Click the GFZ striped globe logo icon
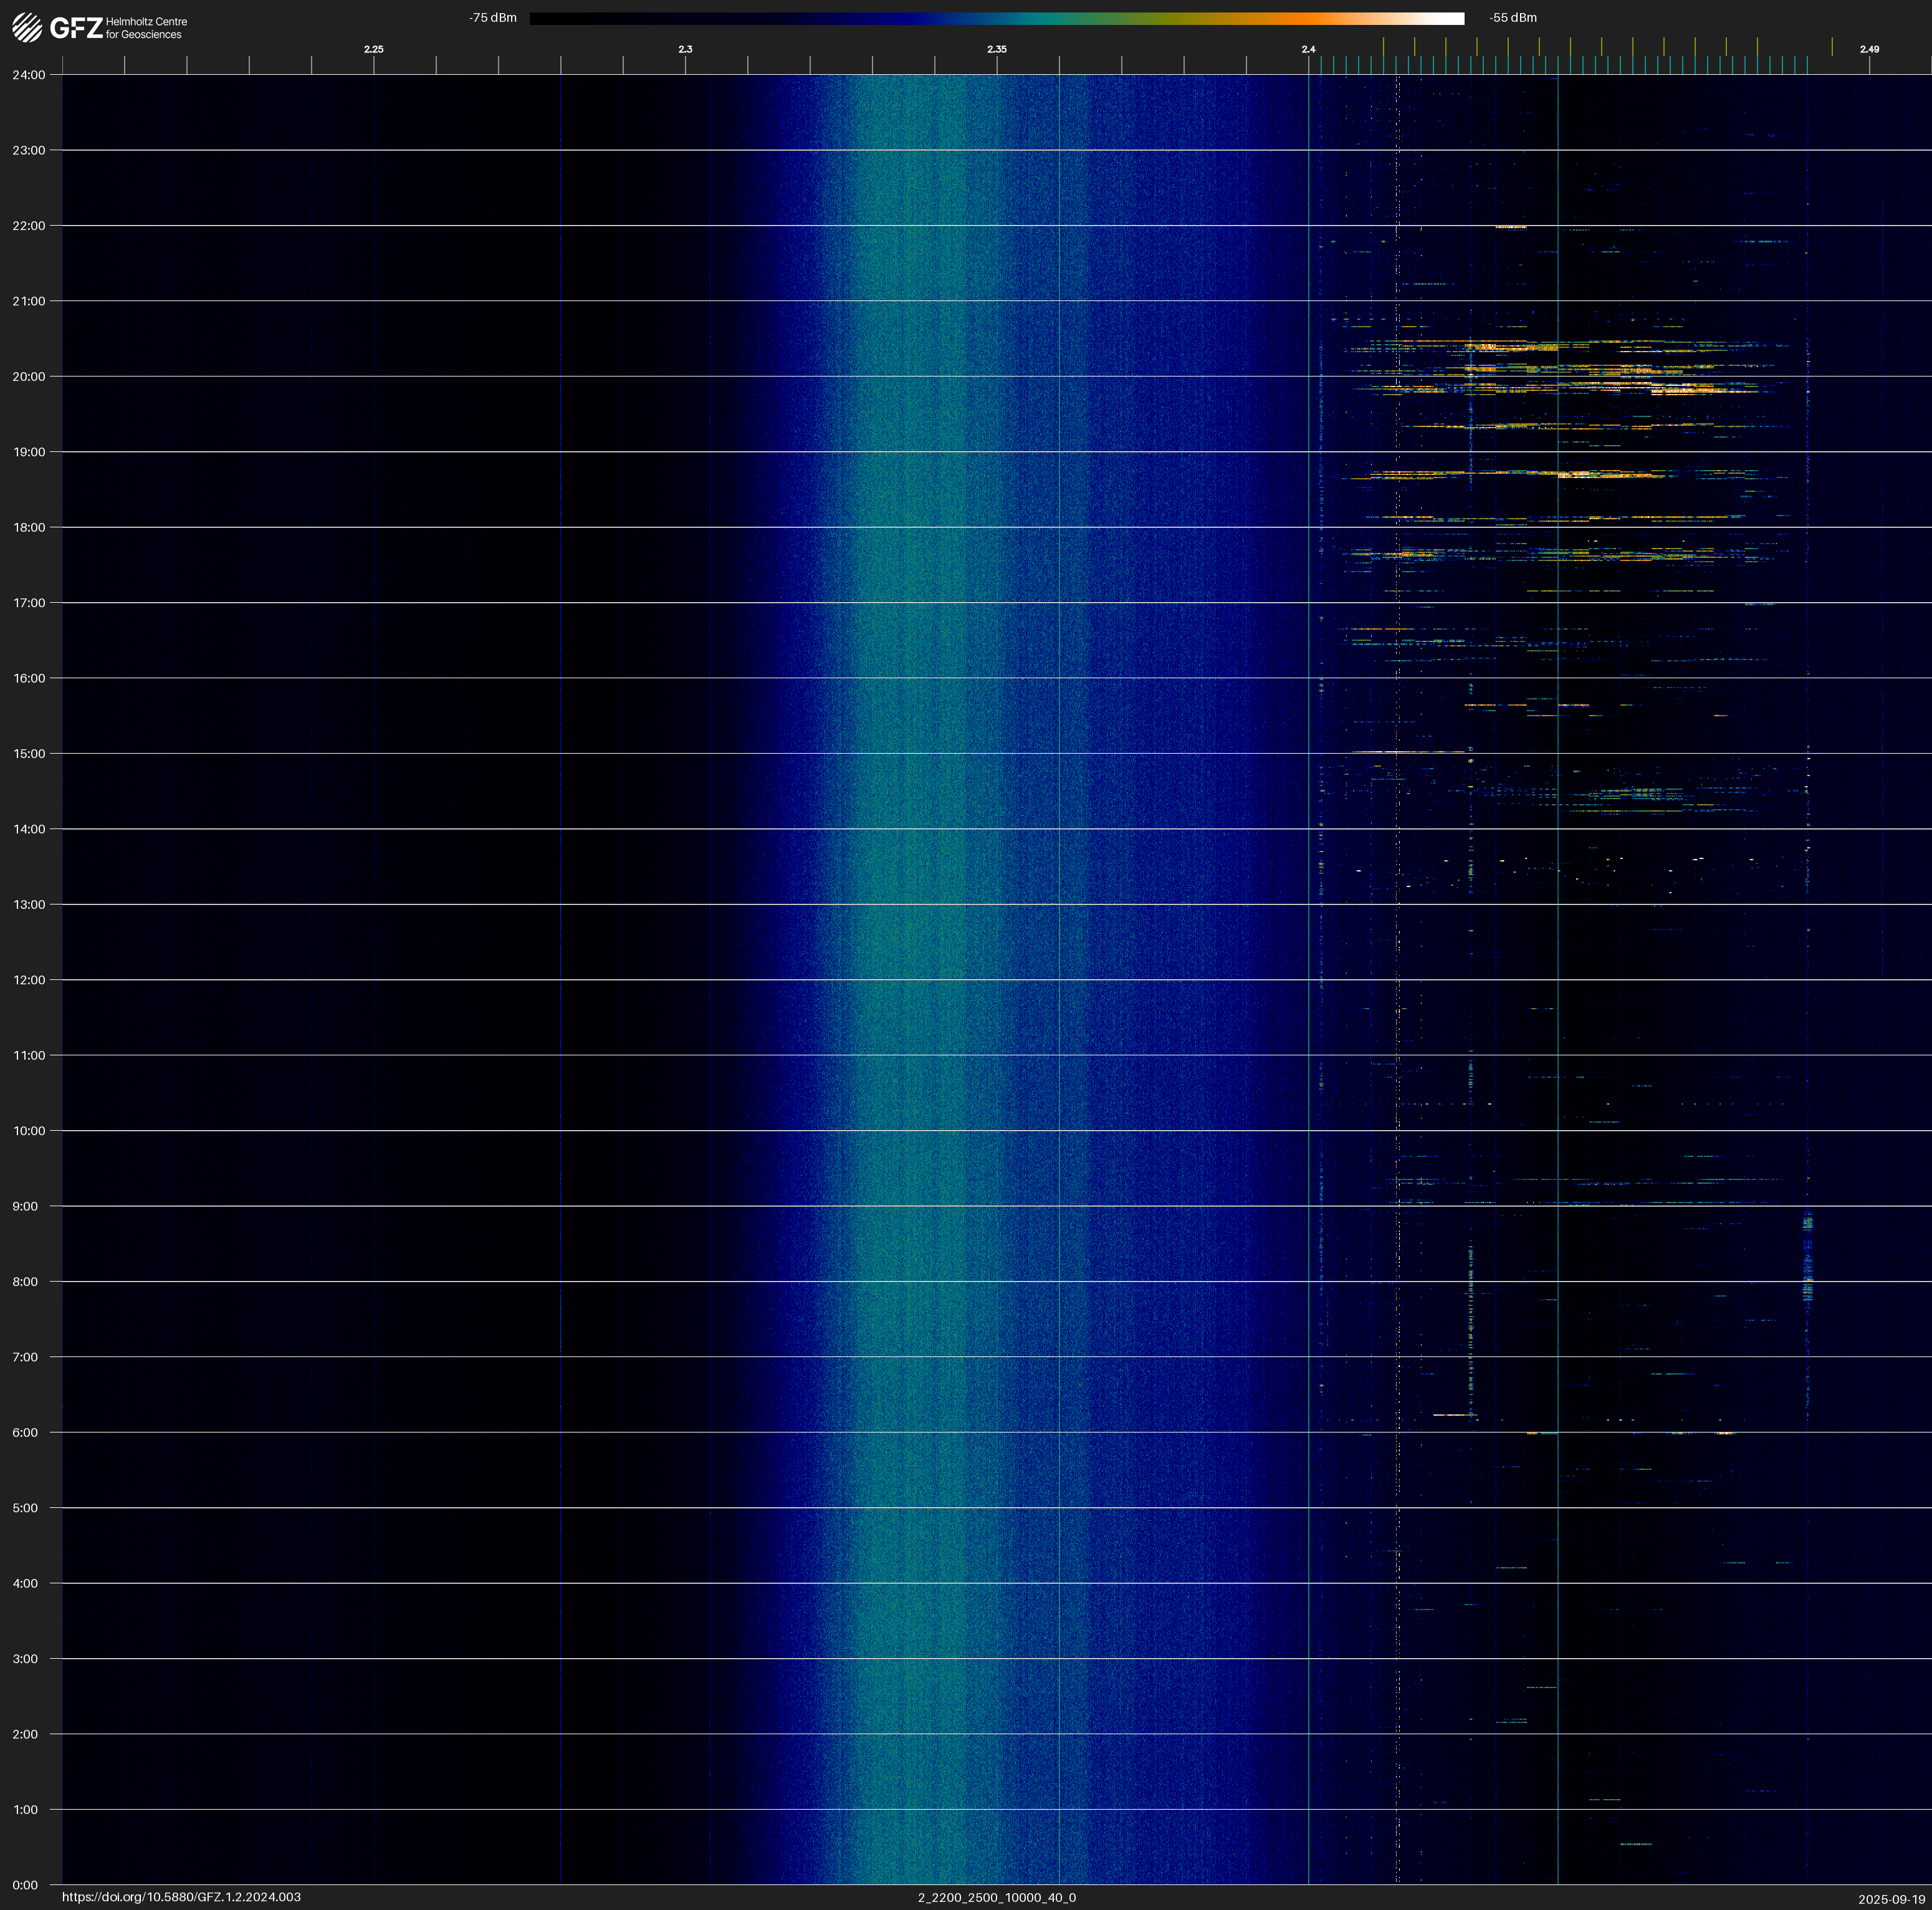 coord(27,27)
